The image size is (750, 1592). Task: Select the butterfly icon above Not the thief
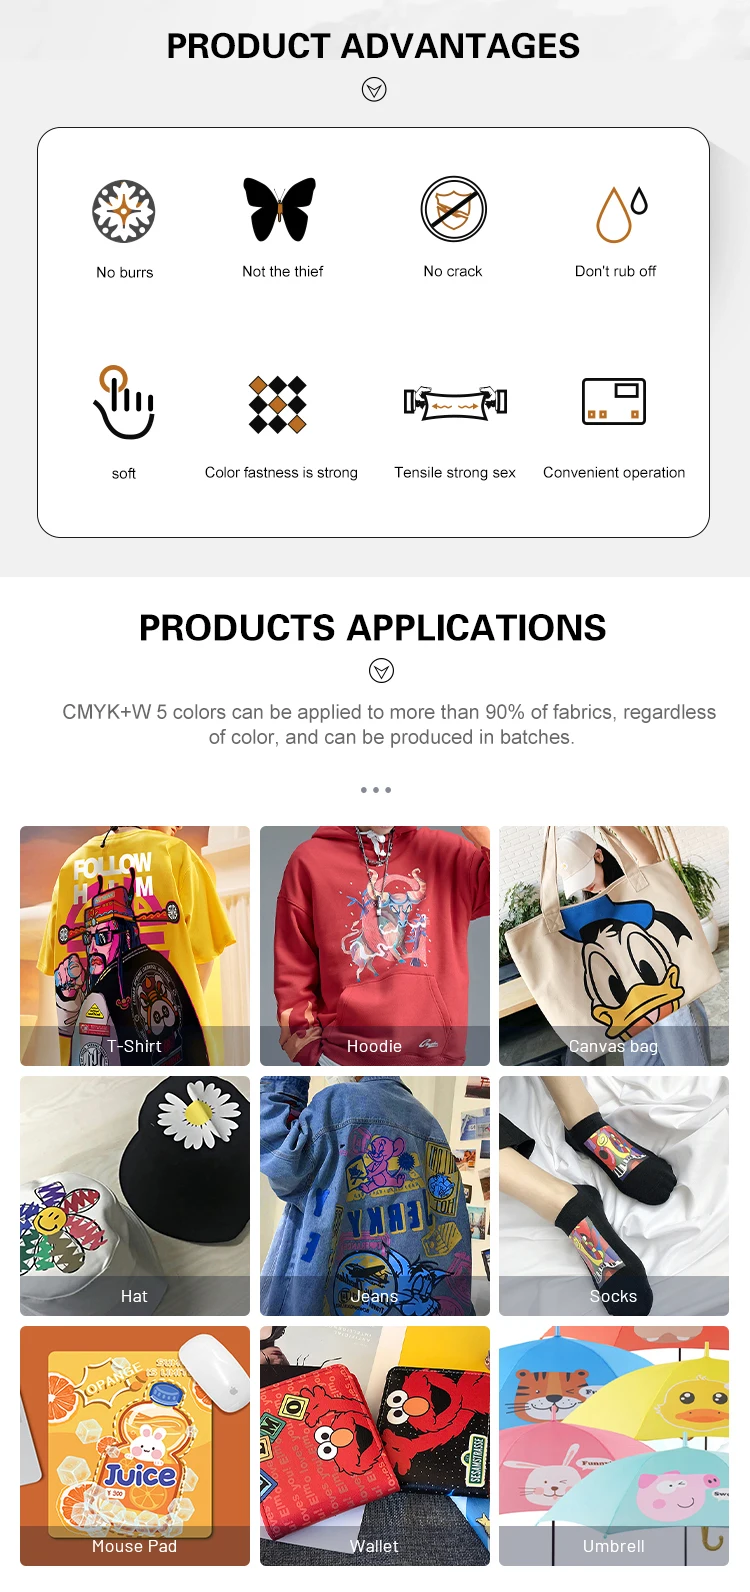coord(281,209)
